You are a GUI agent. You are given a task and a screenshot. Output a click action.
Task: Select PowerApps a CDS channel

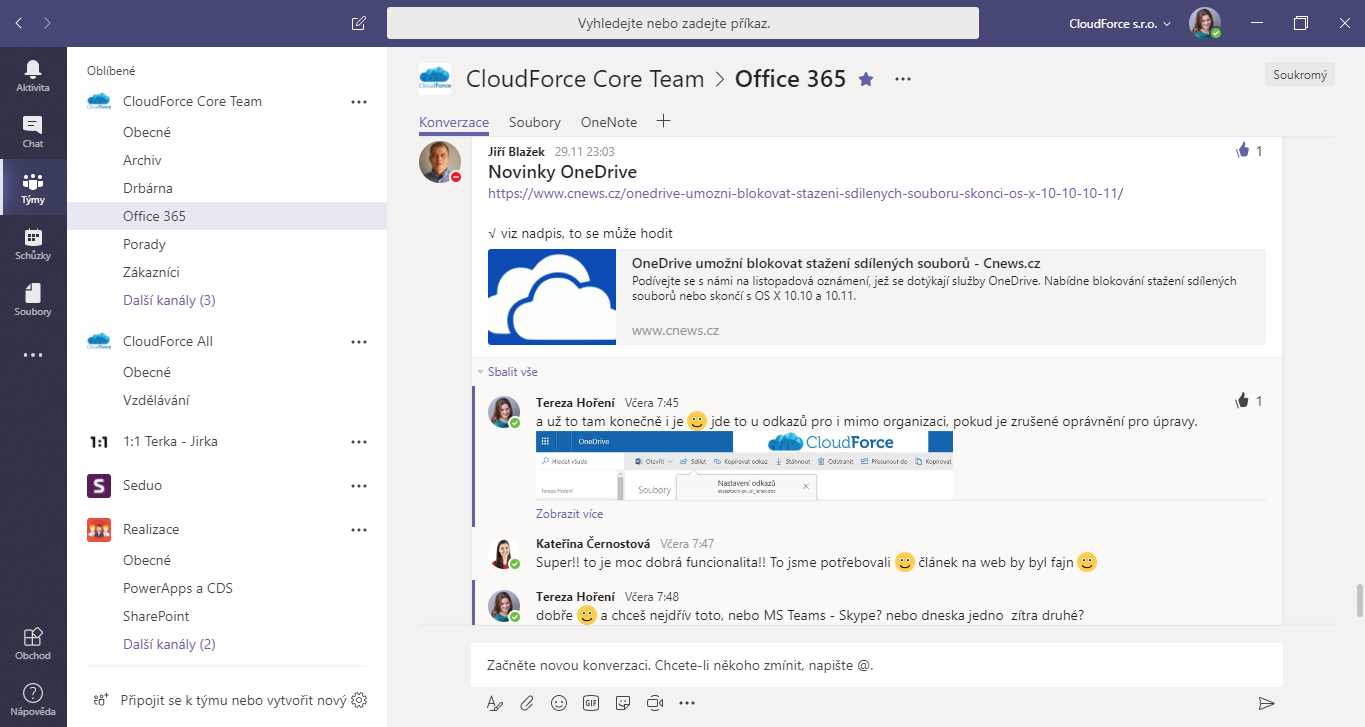[178, 588]
